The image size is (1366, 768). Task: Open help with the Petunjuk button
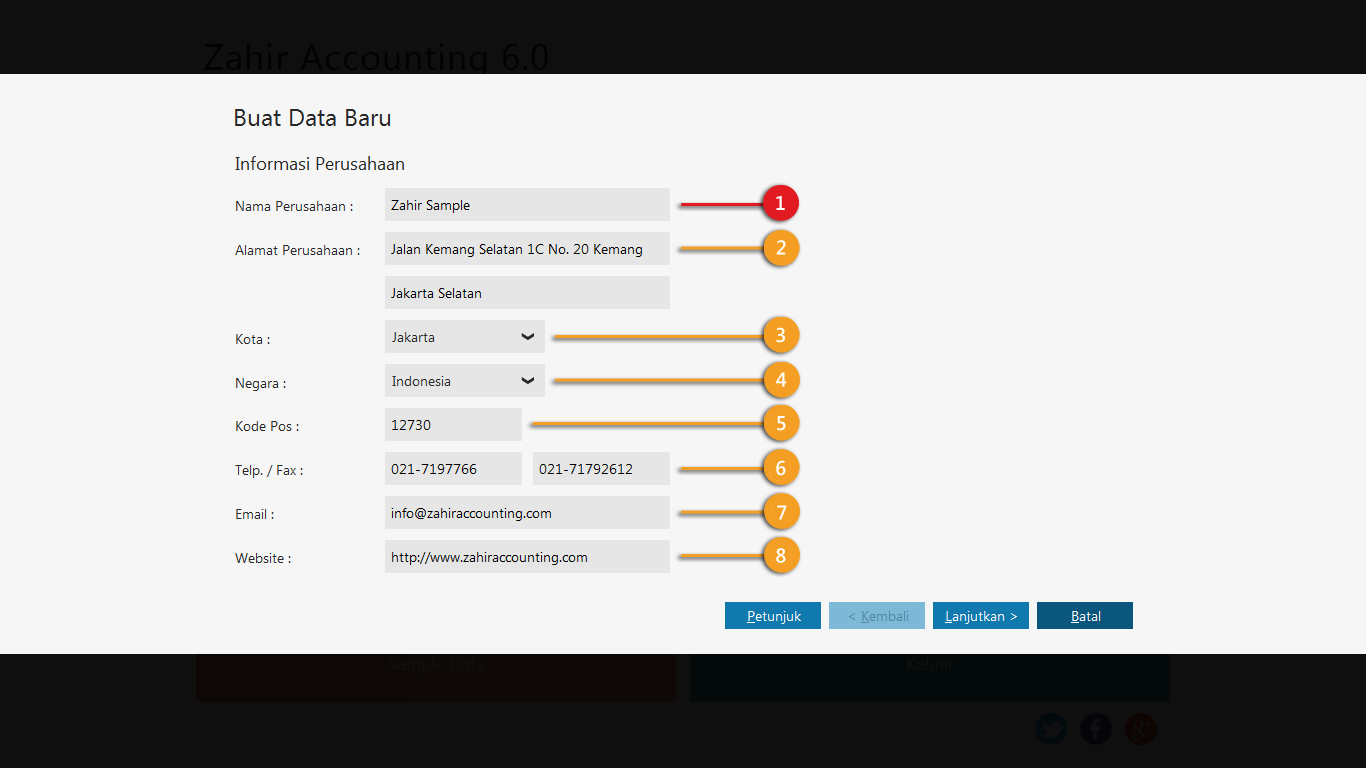(773, 616)
